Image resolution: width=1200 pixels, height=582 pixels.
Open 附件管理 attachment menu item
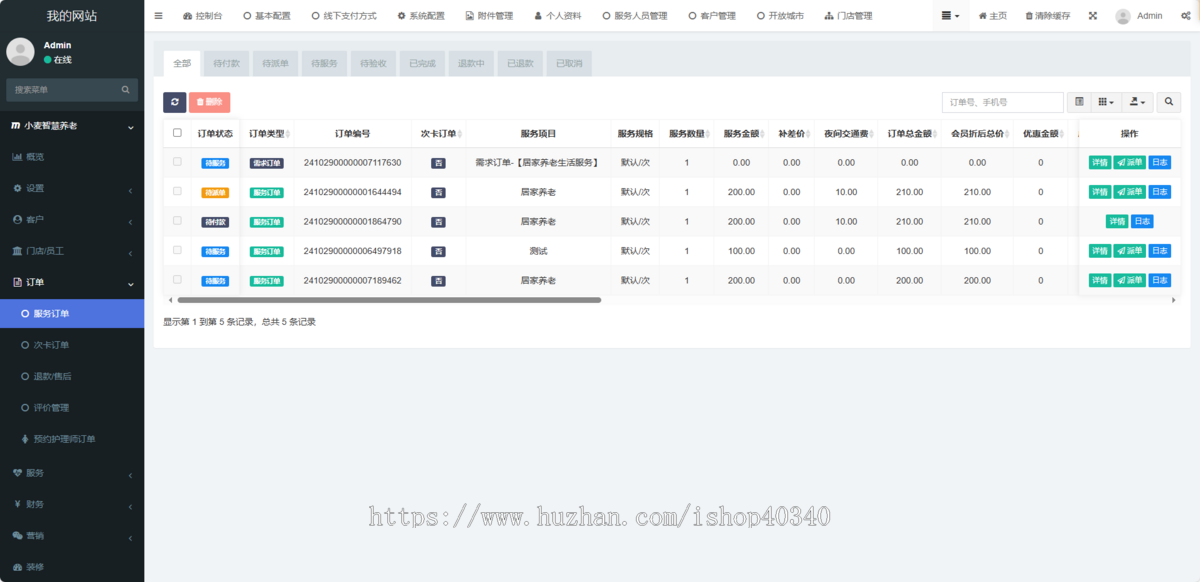489,16
